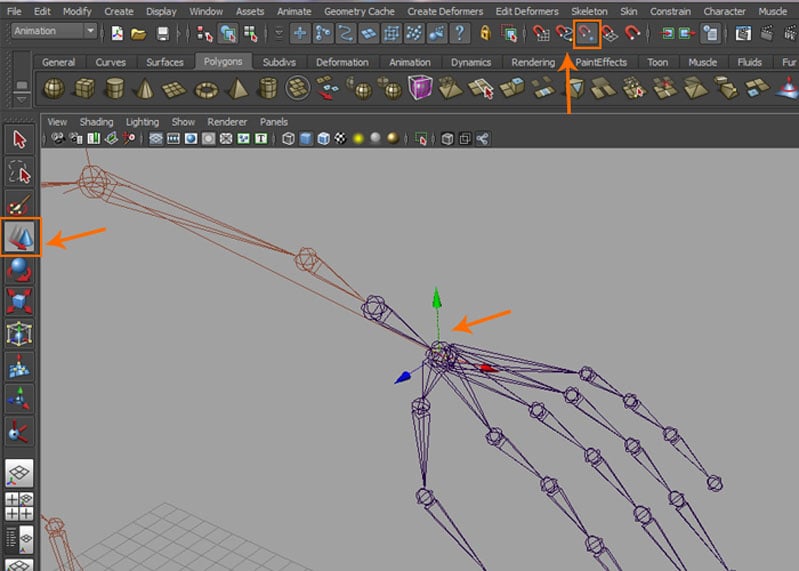The image size is (799, 571).
Task: Open the Skeleton menu
Action: click(588, 11)
